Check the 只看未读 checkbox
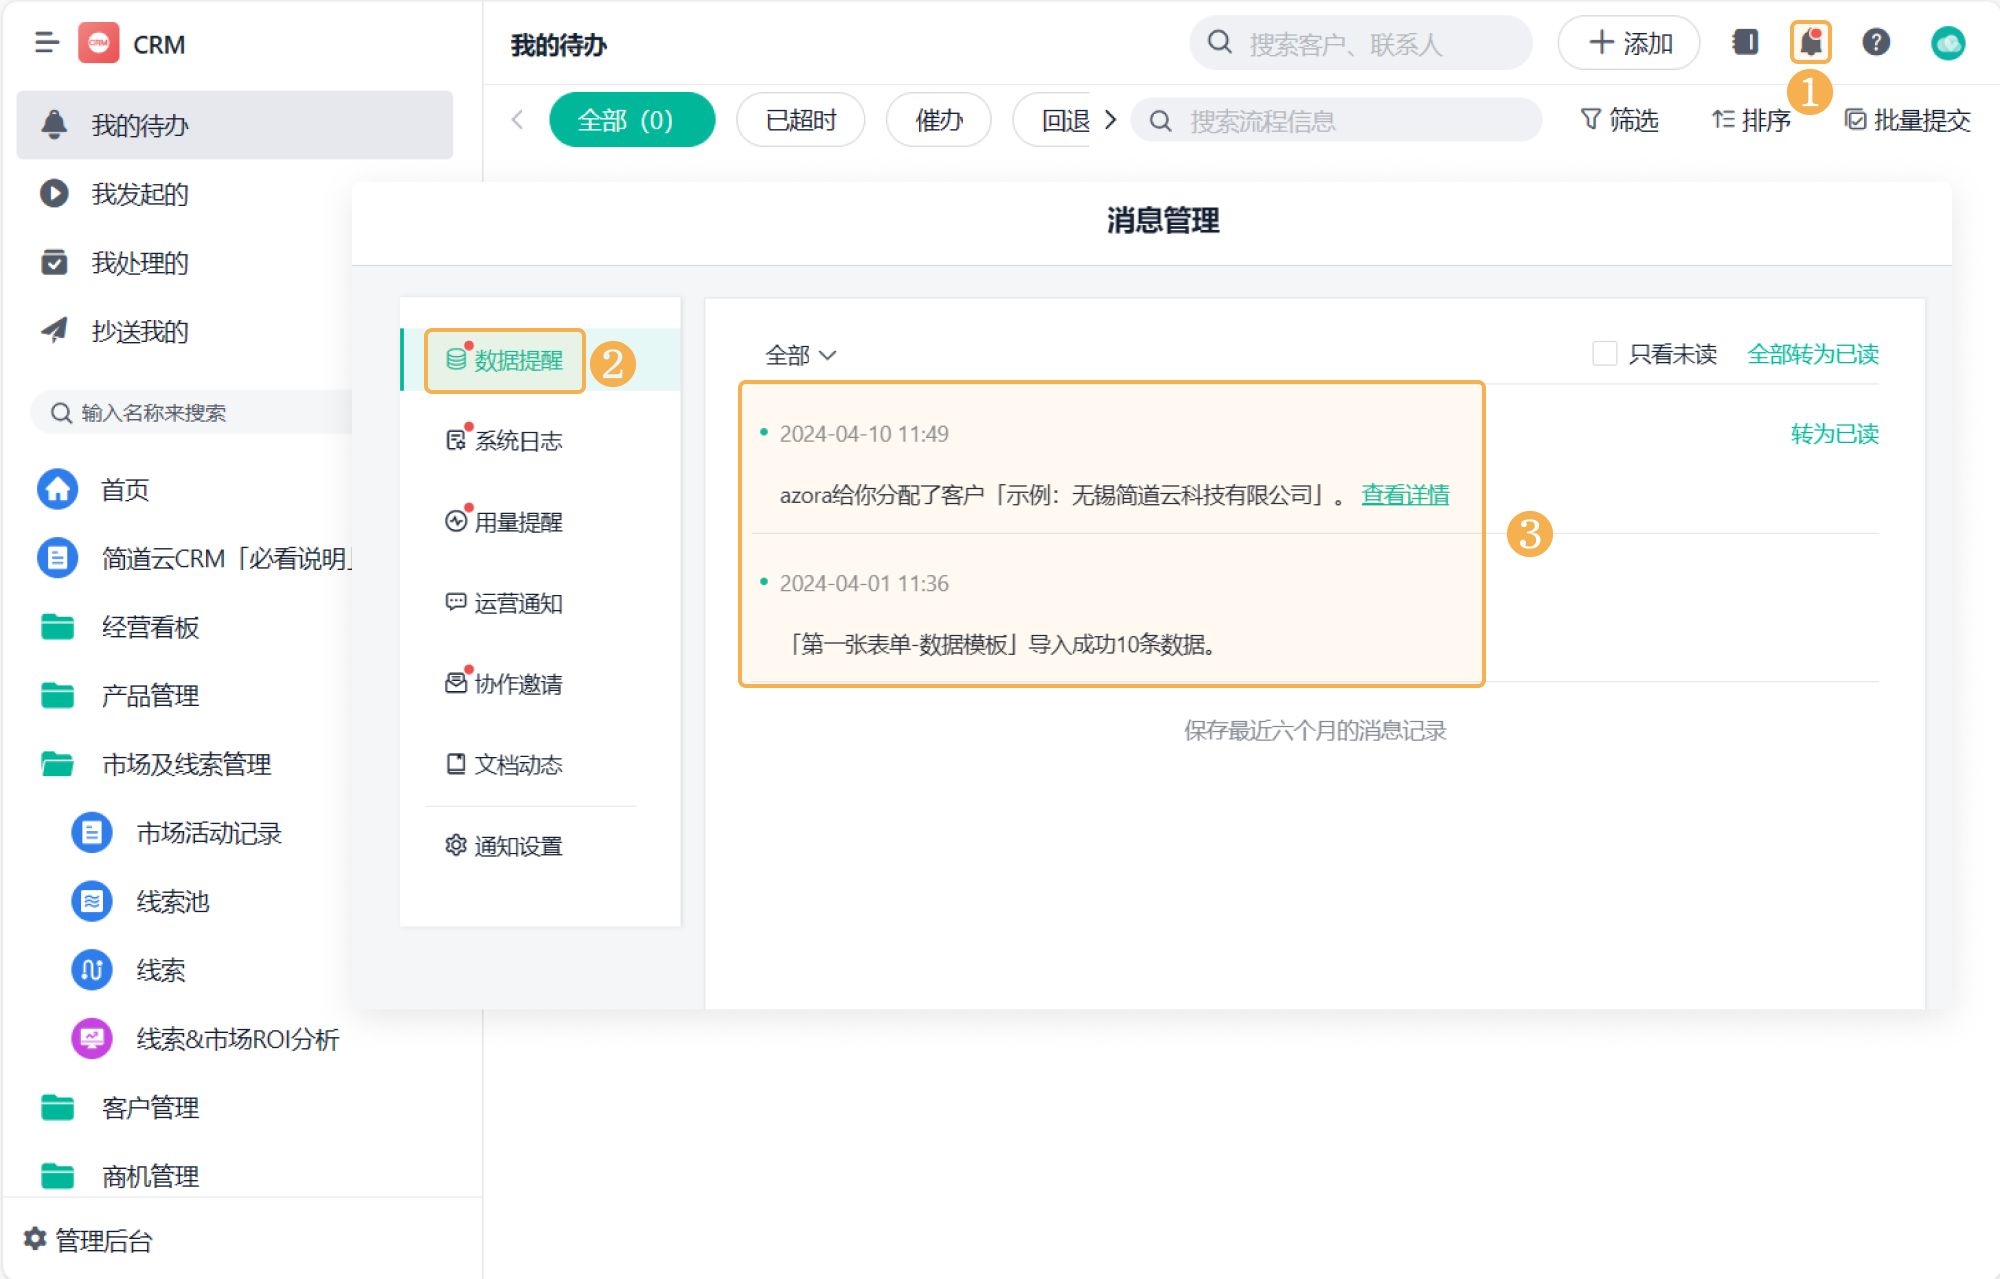This screenshot has height=1279, width=2000. pos(1604,353)
